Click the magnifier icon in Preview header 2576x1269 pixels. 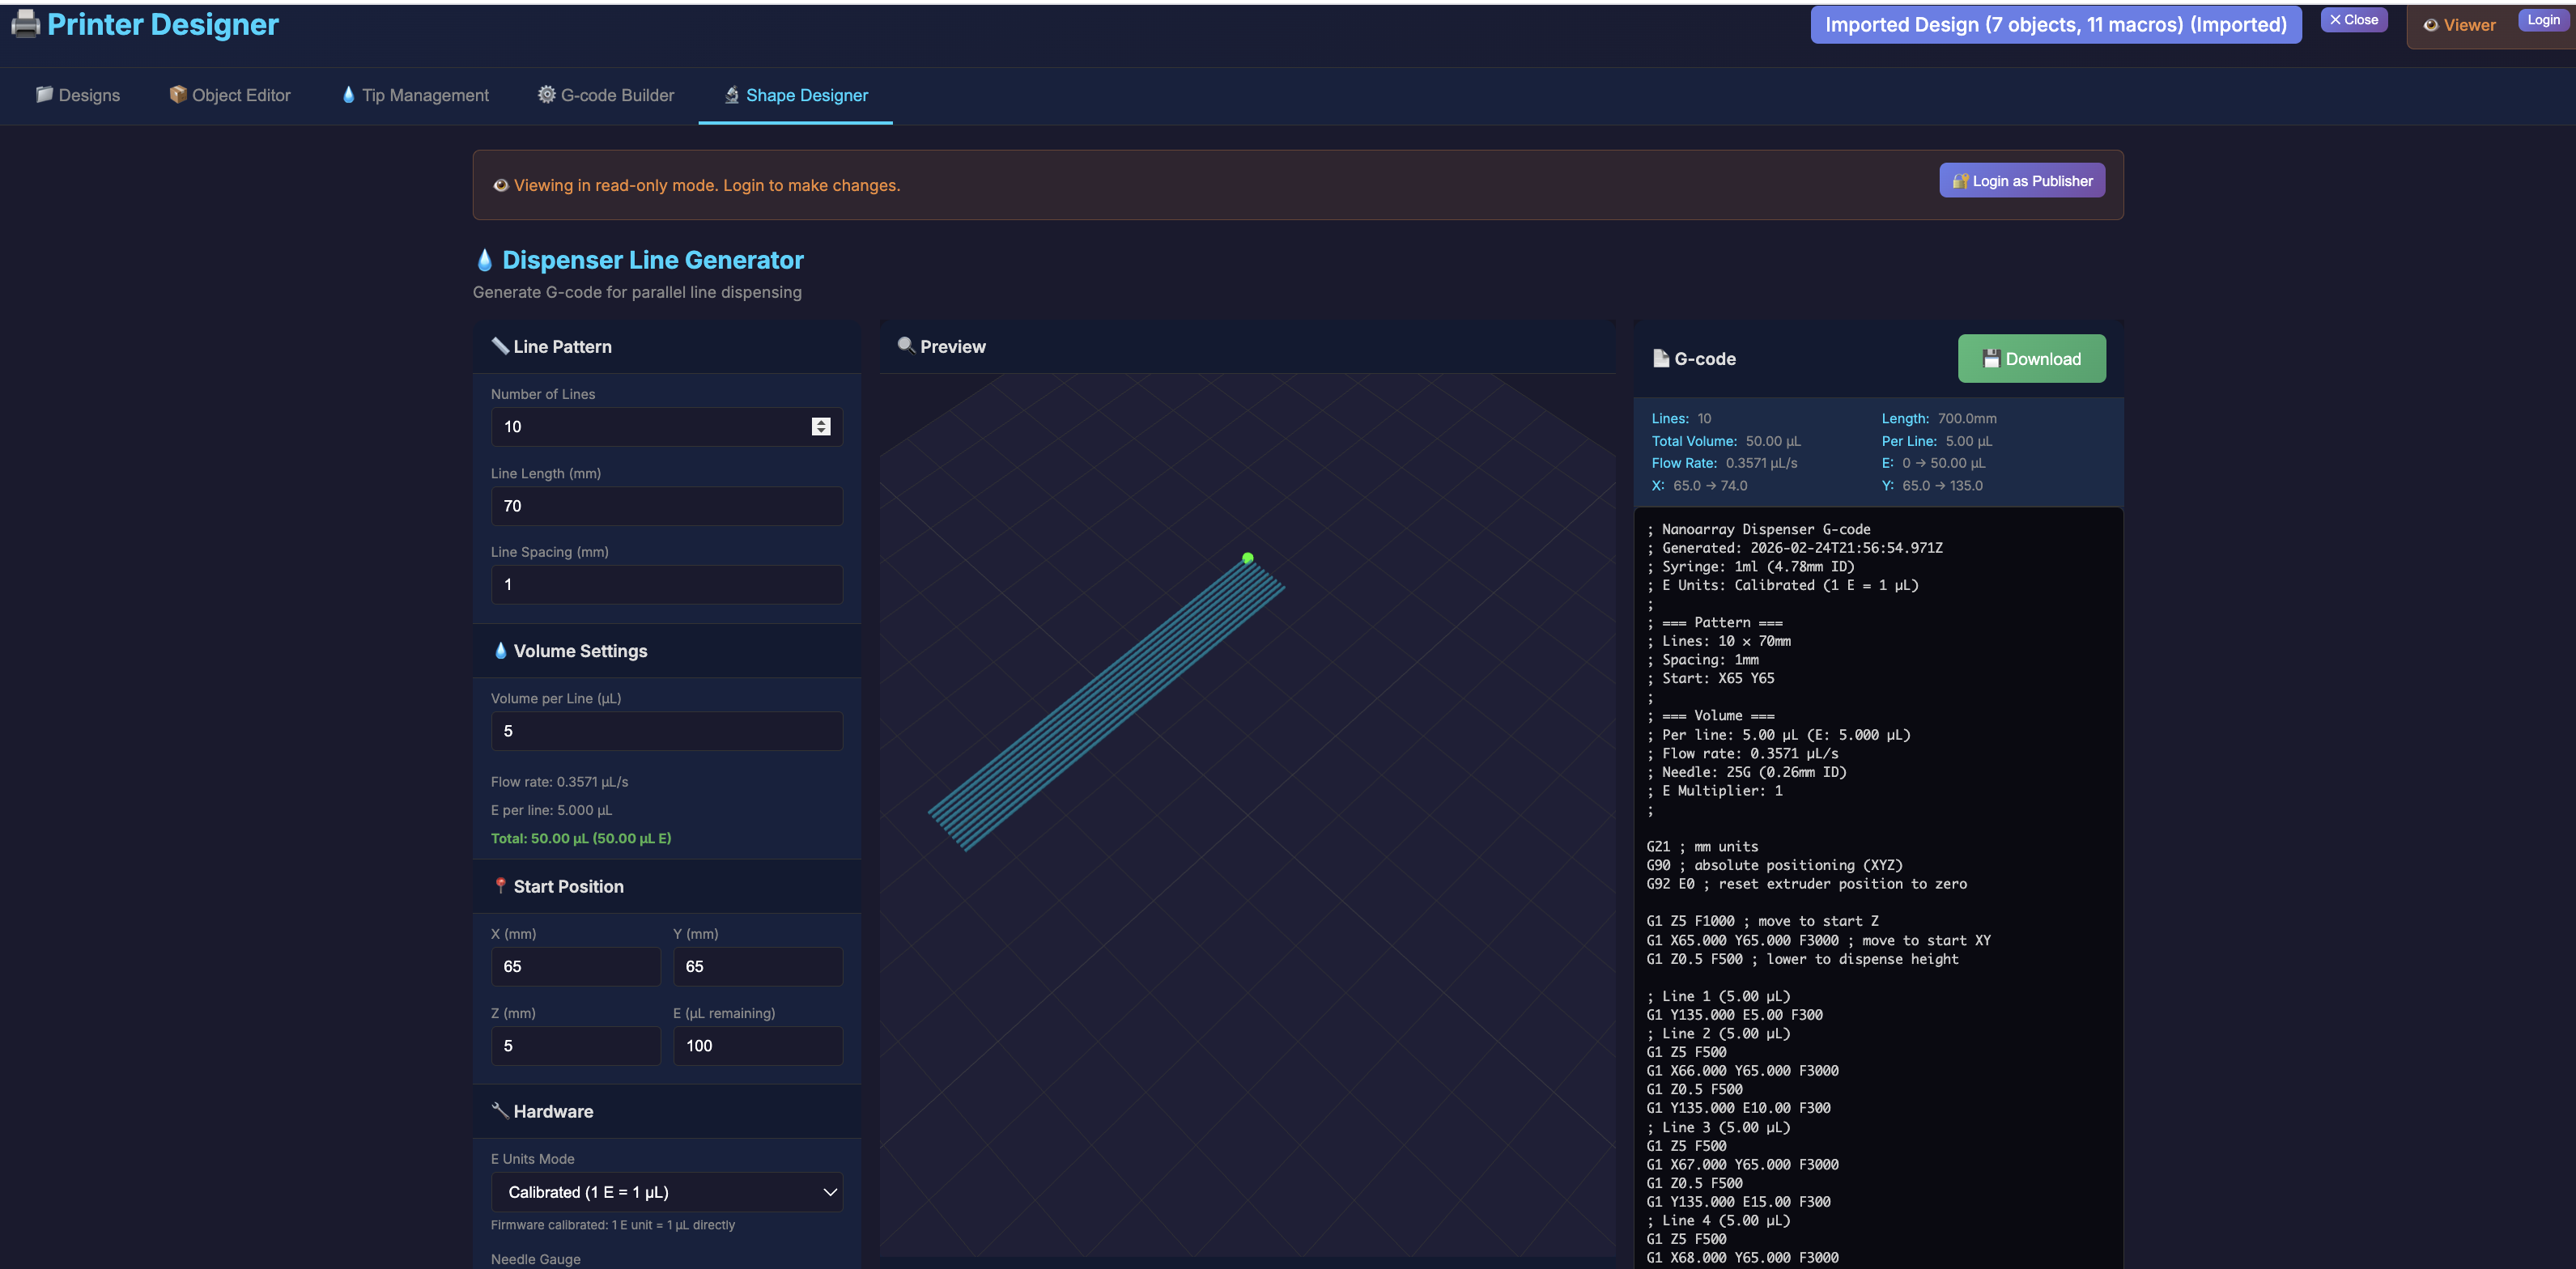(x=905, y=345)
